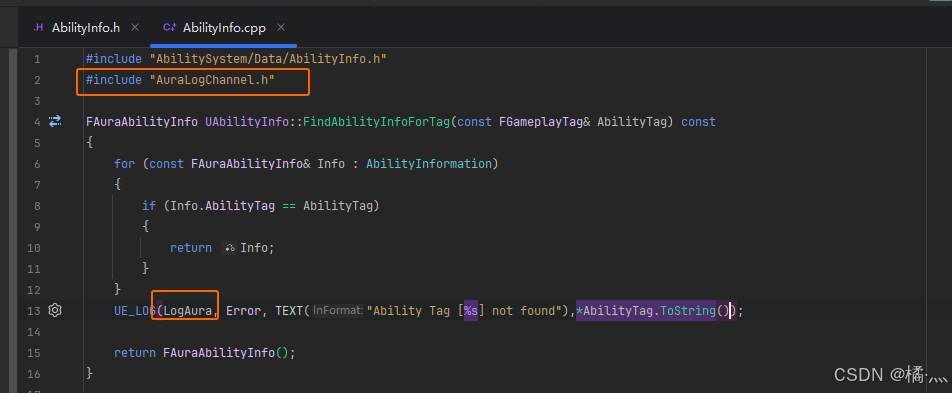952x393 pixels.
Task: Click the C++ file icon on AbilityInfo.cpp tab
Action: (169, 27)
